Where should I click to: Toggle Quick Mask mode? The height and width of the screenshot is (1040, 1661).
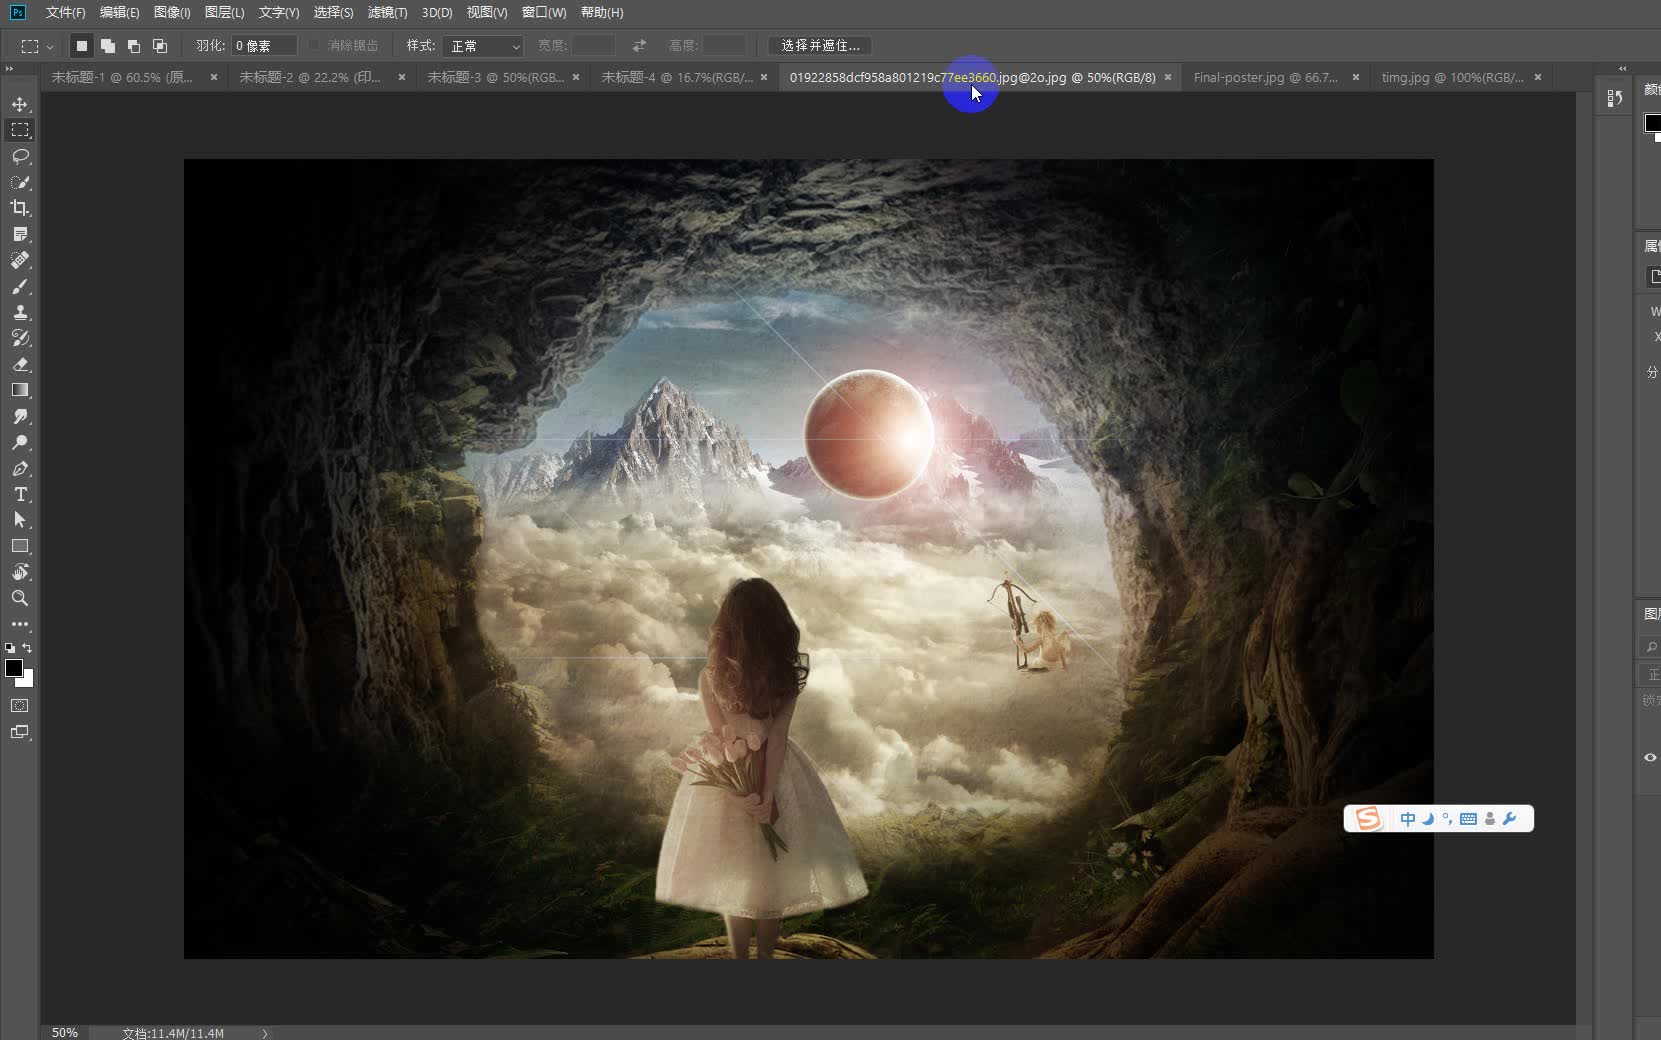tap(20, 706)
